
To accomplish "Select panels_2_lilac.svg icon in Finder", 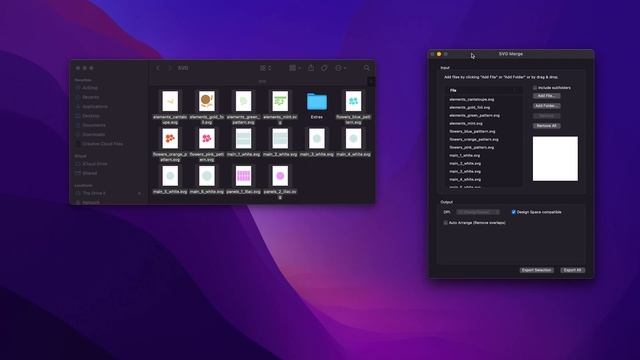I will [x=280, y=176].
